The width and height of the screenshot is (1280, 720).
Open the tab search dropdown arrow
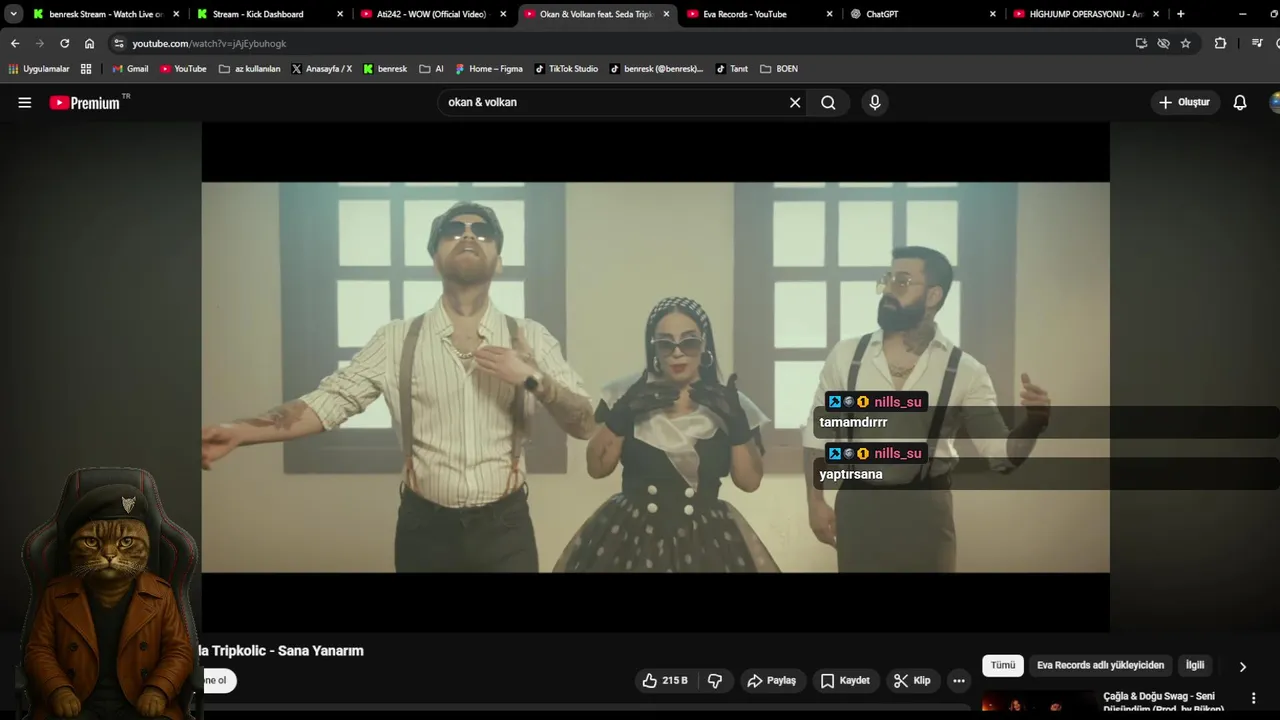click(x=13, y=14)
